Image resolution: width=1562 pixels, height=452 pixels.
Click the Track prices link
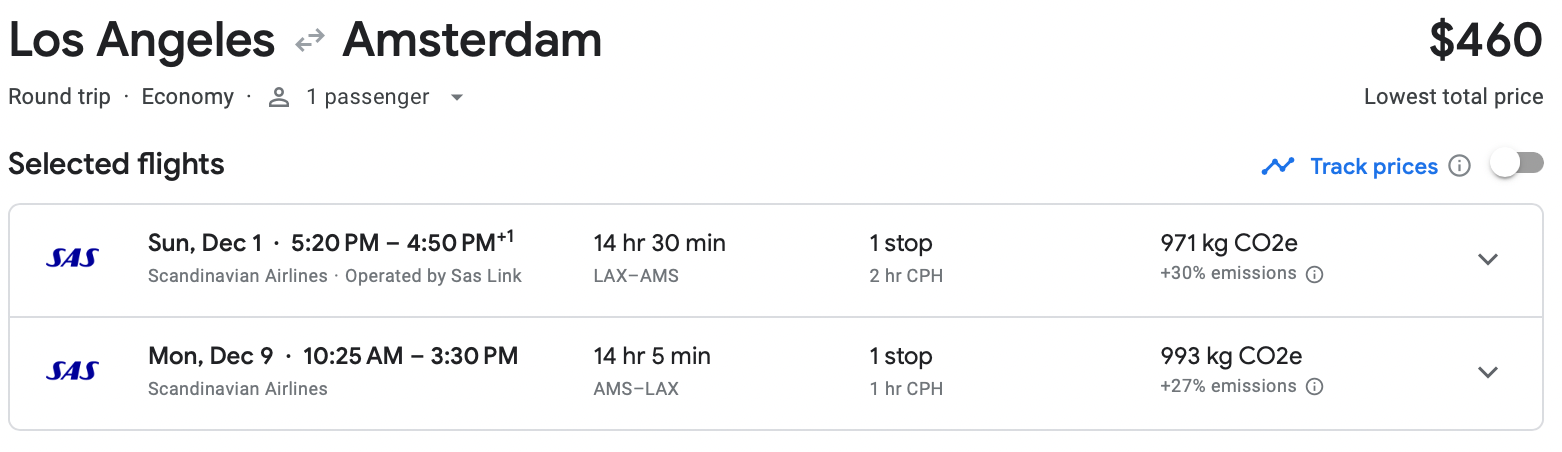point(1374,166)
